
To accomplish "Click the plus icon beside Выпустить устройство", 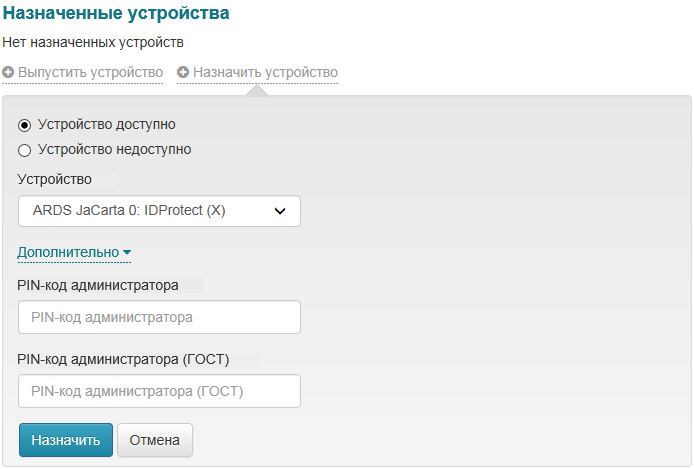I will 9,73.
